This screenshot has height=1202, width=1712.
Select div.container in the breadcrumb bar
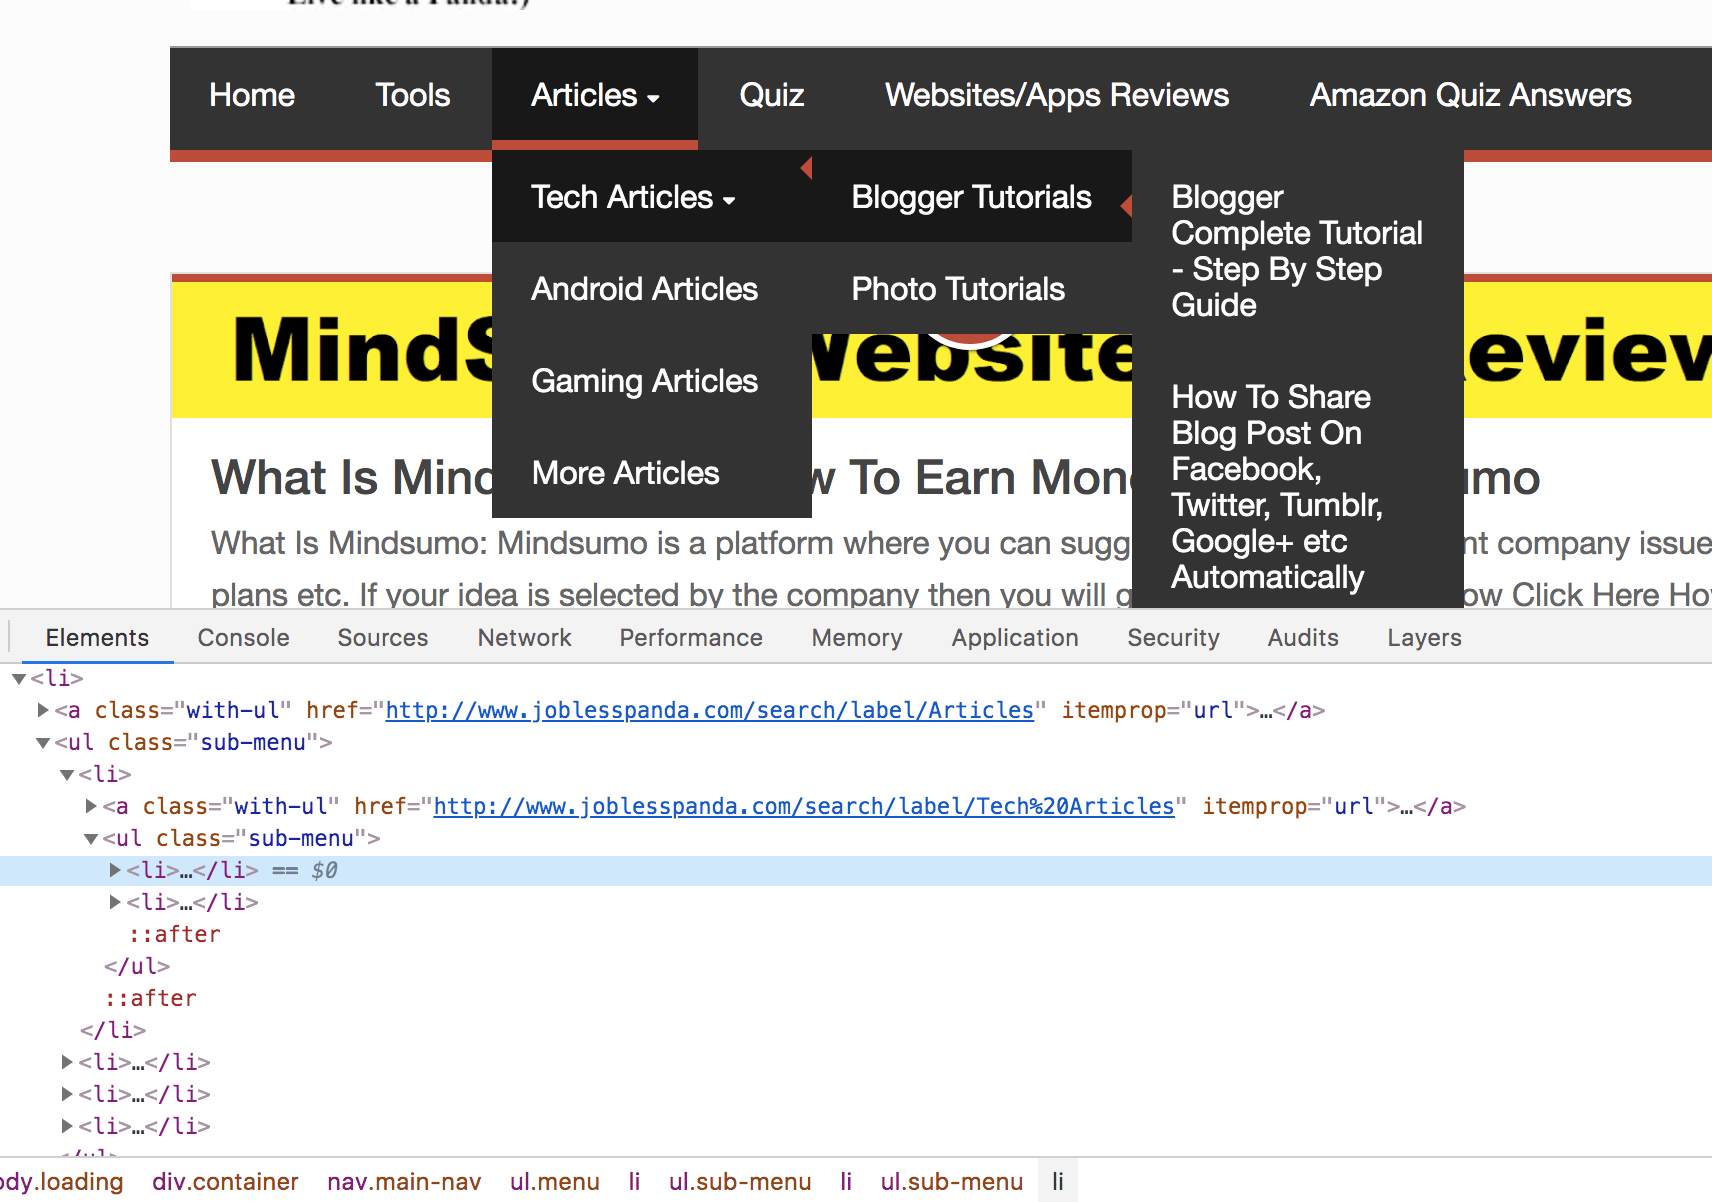pos(225,1182)
